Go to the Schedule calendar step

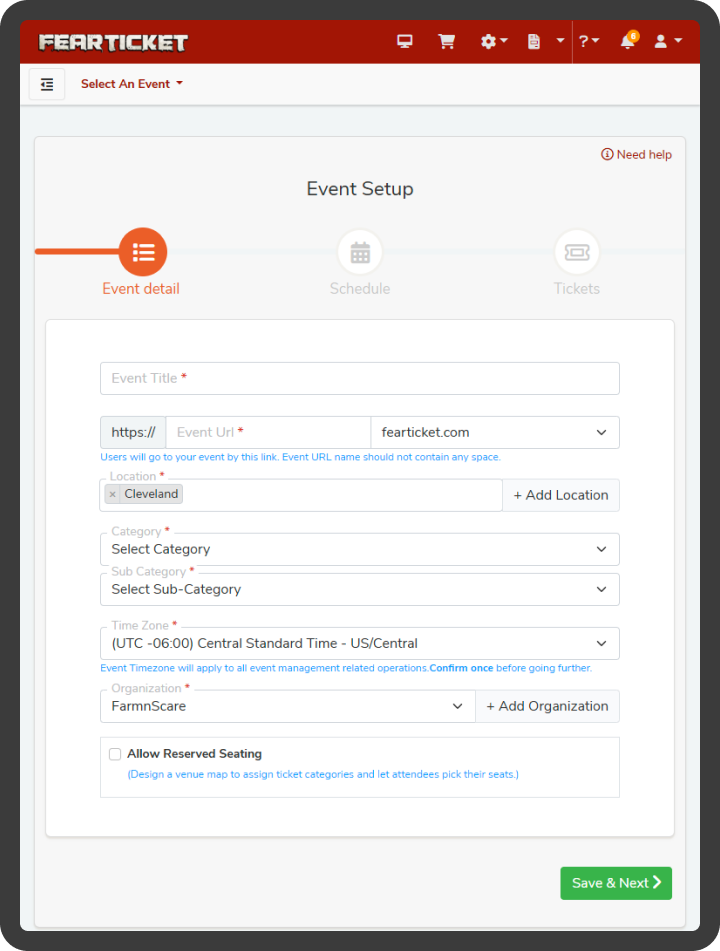pos(360,253)
